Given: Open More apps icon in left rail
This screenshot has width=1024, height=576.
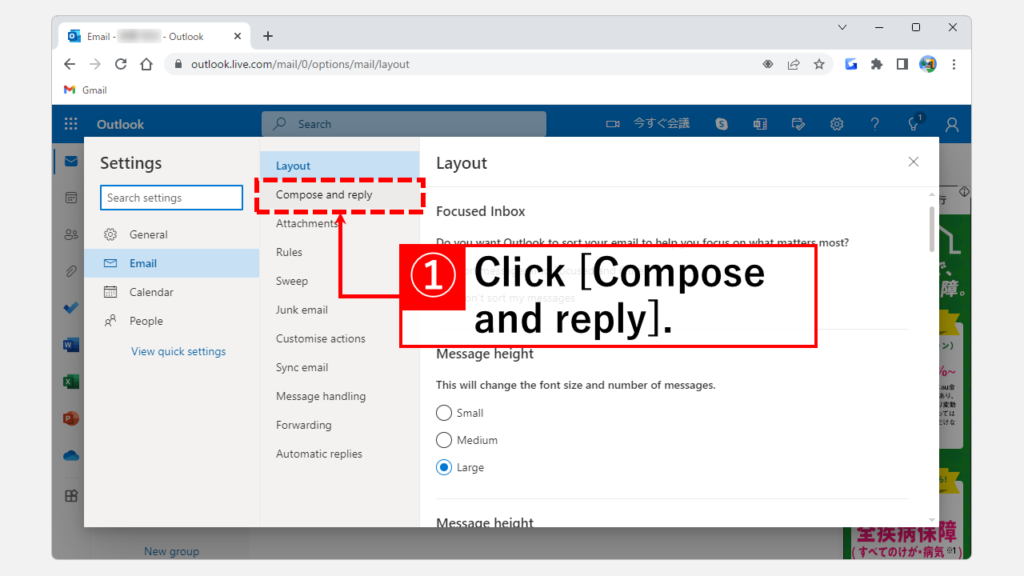Looking at the screenshot, I should [x=71, y=496].
